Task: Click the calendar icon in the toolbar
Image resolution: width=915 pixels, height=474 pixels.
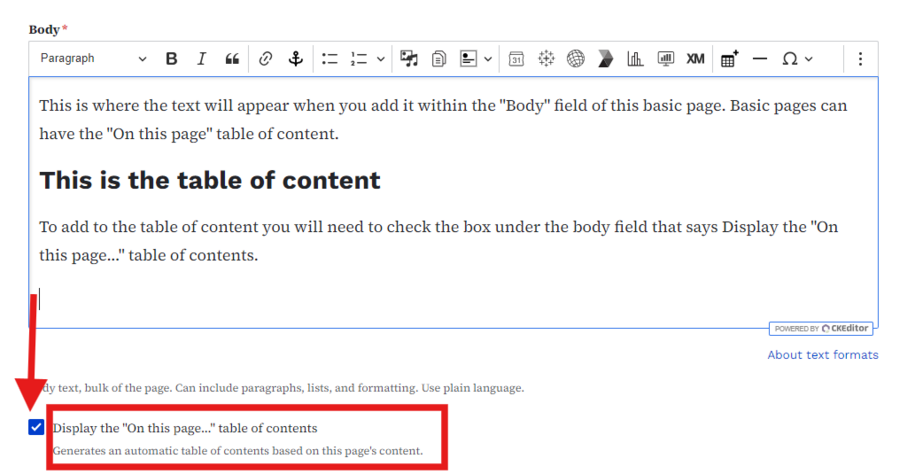Action: (516, 59)
